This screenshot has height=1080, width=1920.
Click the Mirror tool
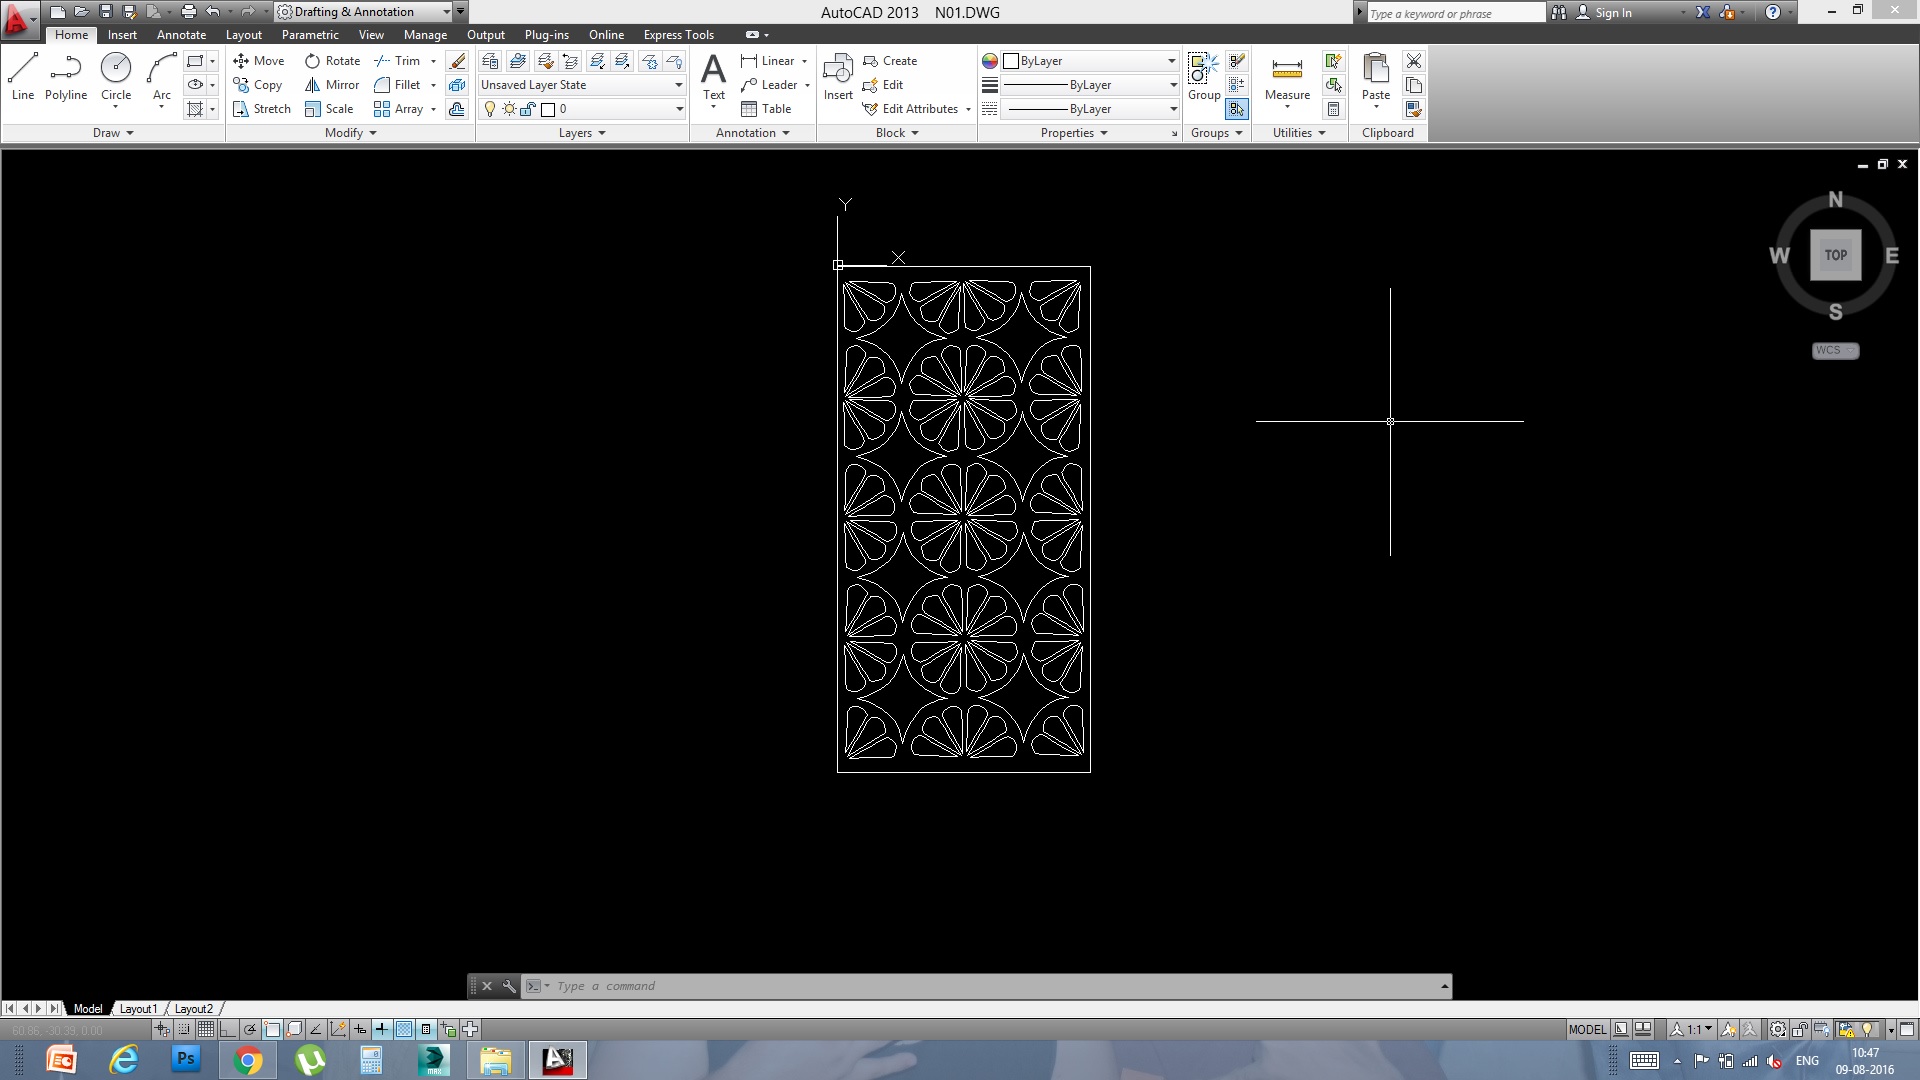click(x=332, y=85)
